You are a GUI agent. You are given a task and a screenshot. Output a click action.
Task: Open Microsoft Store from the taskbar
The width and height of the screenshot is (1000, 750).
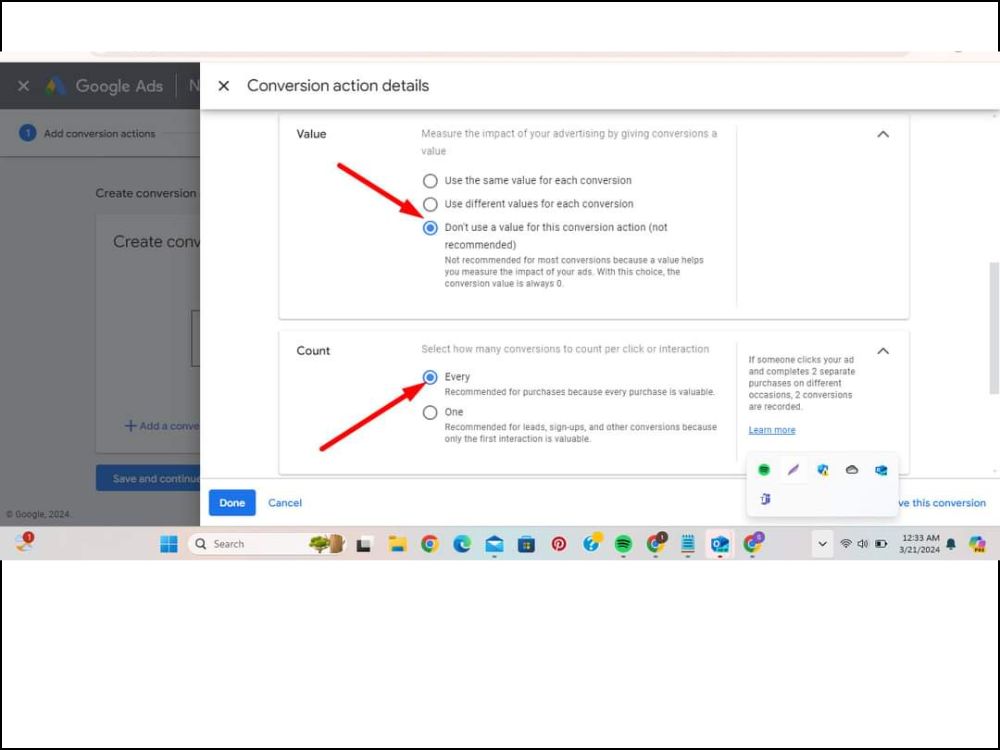coord(526,544)
